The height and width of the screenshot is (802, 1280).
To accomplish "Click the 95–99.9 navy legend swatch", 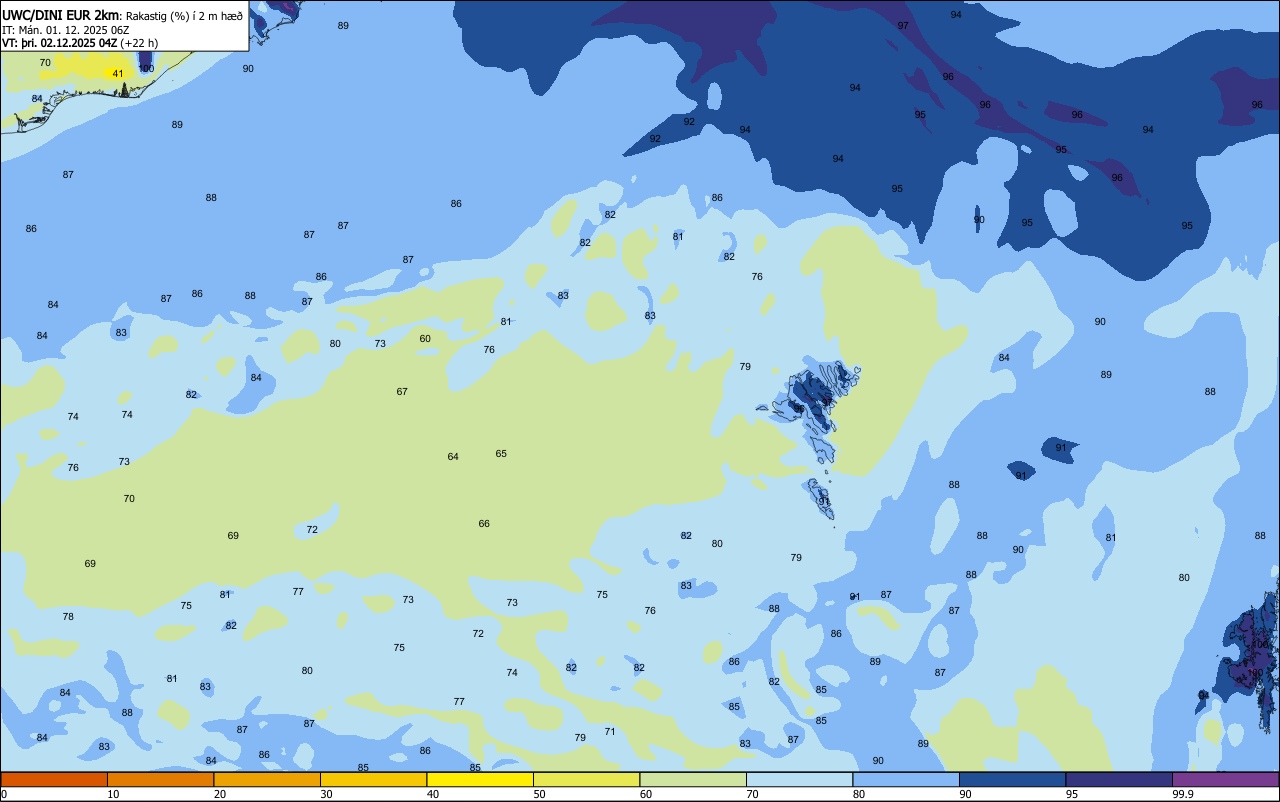I will pos(1119,779).
